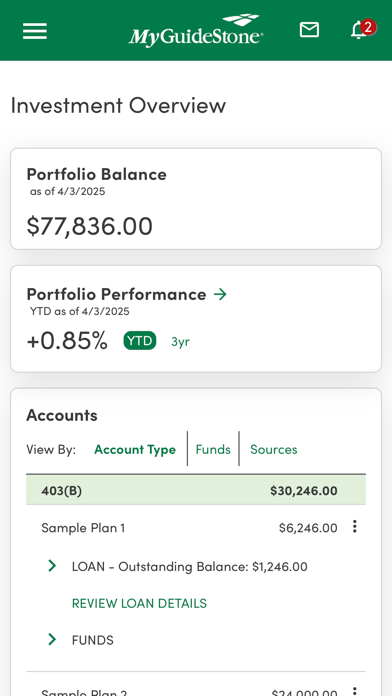View accounts by Sources
392x696 pixels.
coord(274,449)
